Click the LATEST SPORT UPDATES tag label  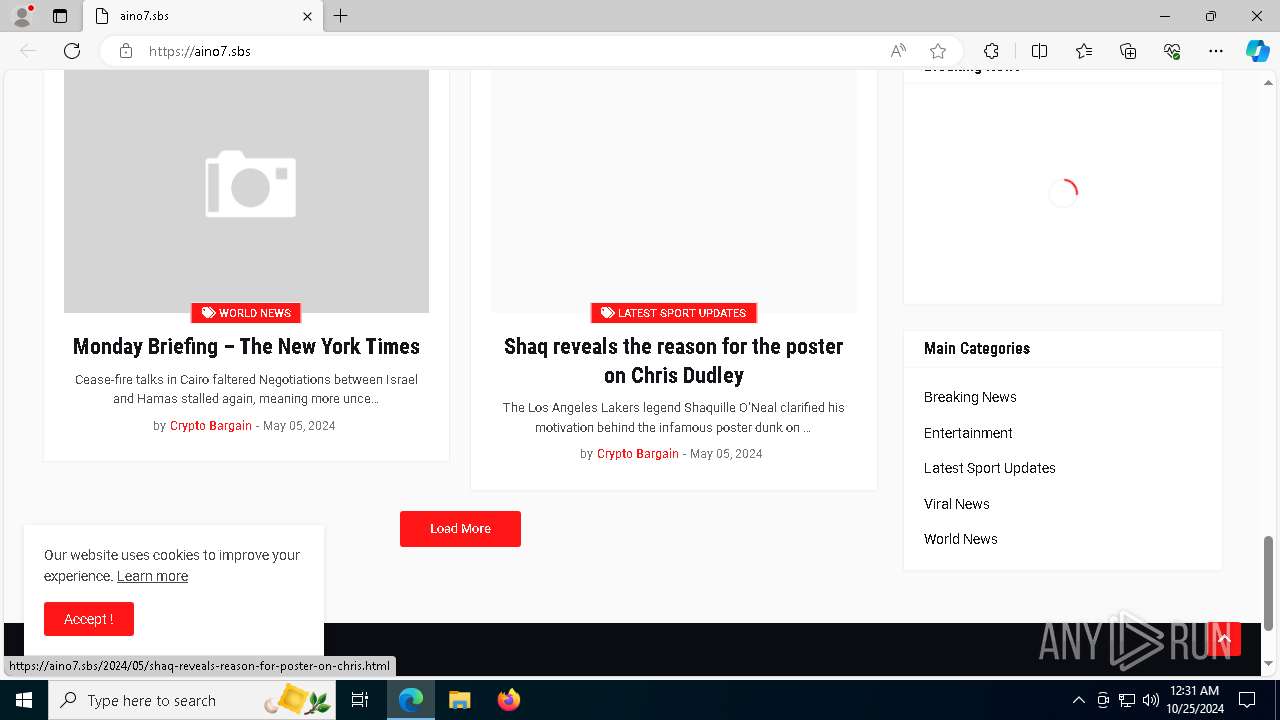[674, 313]
